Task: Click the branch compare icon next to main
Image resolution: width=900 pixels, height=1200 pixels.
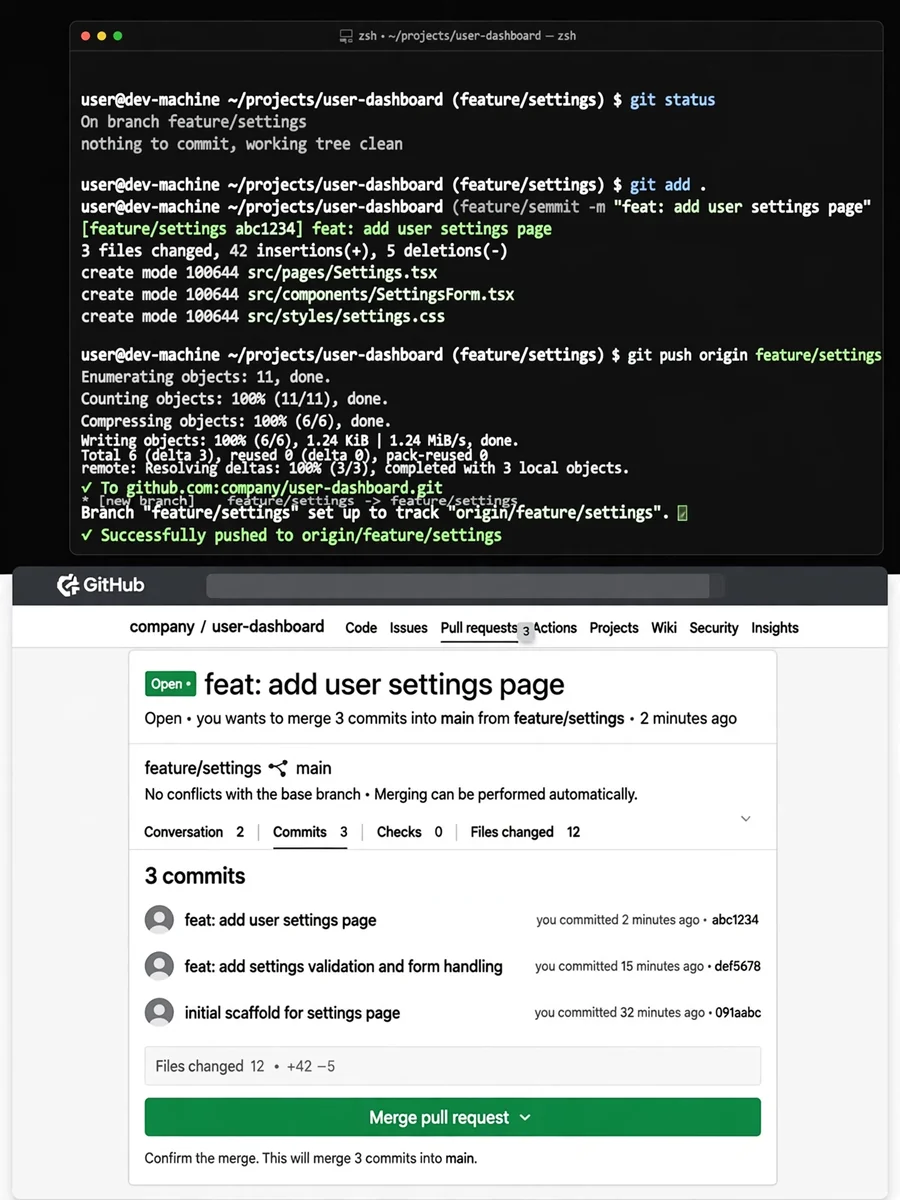Action: (x=278, y=768)
